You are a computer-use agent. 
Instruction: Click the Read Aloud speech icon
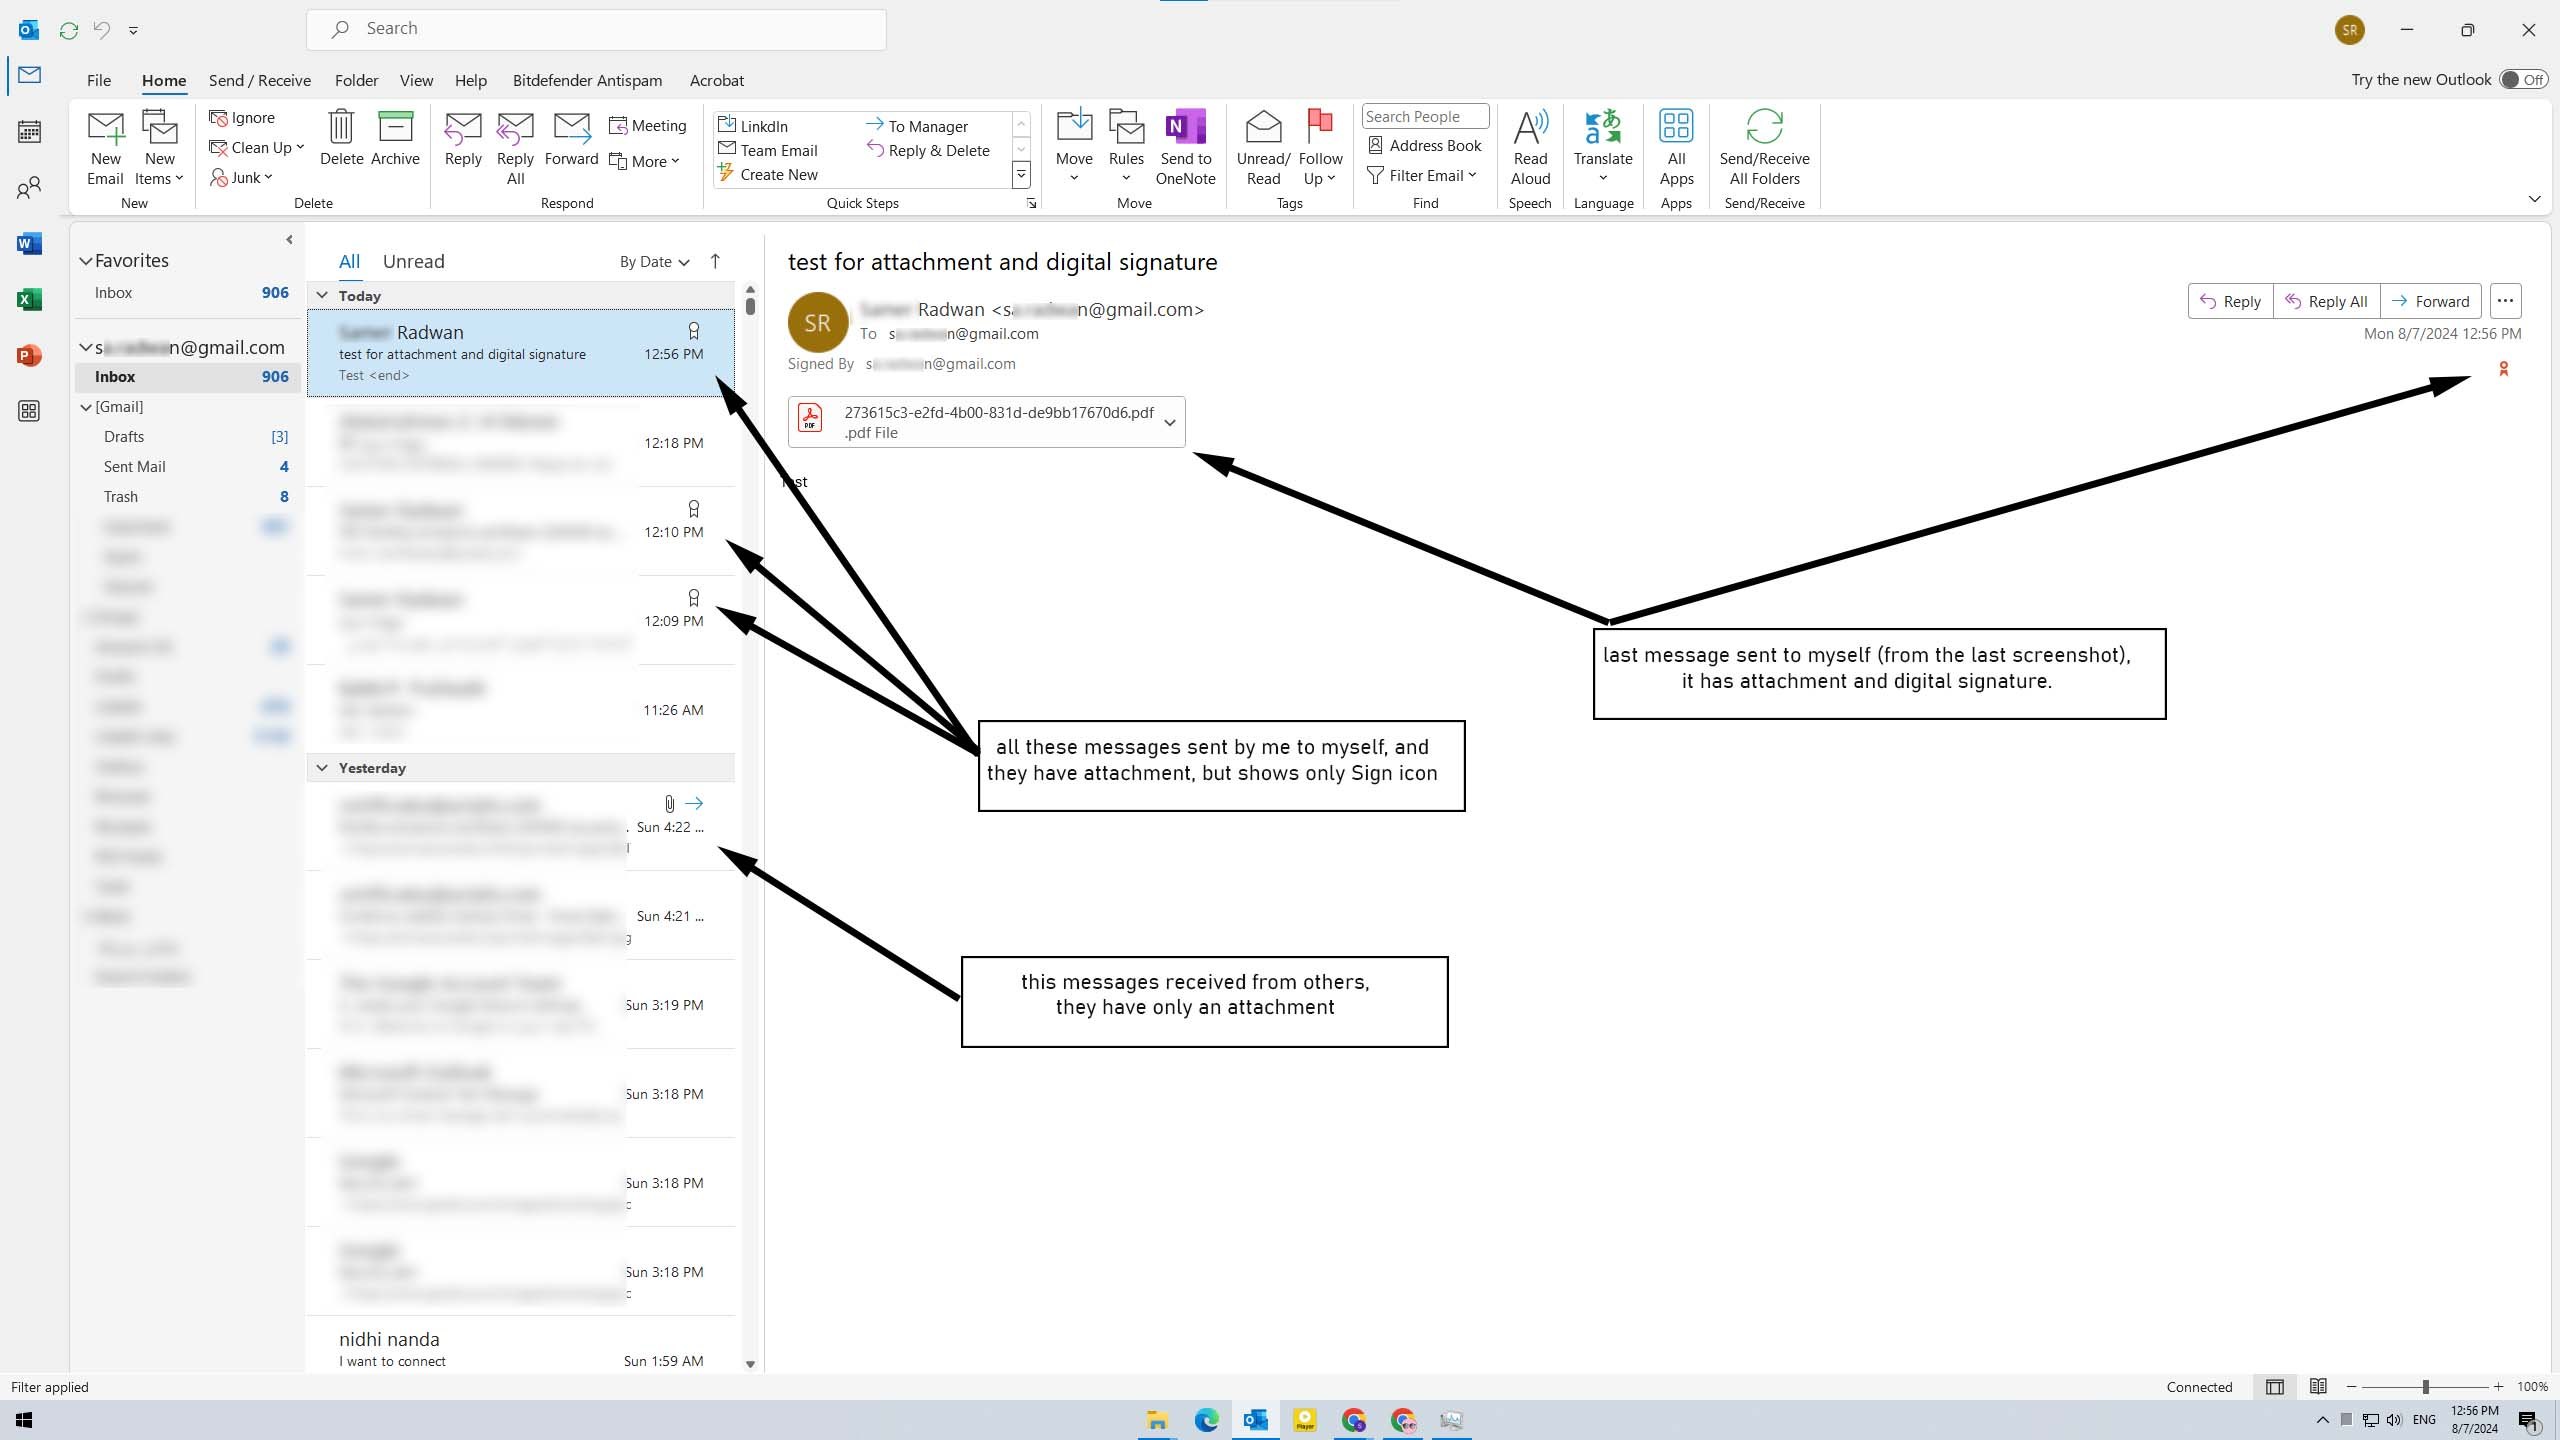point(1530,128)
